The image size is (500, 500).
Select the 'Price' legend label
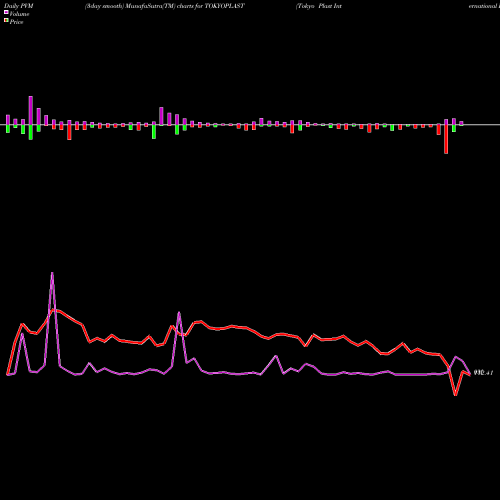[16, 22]
